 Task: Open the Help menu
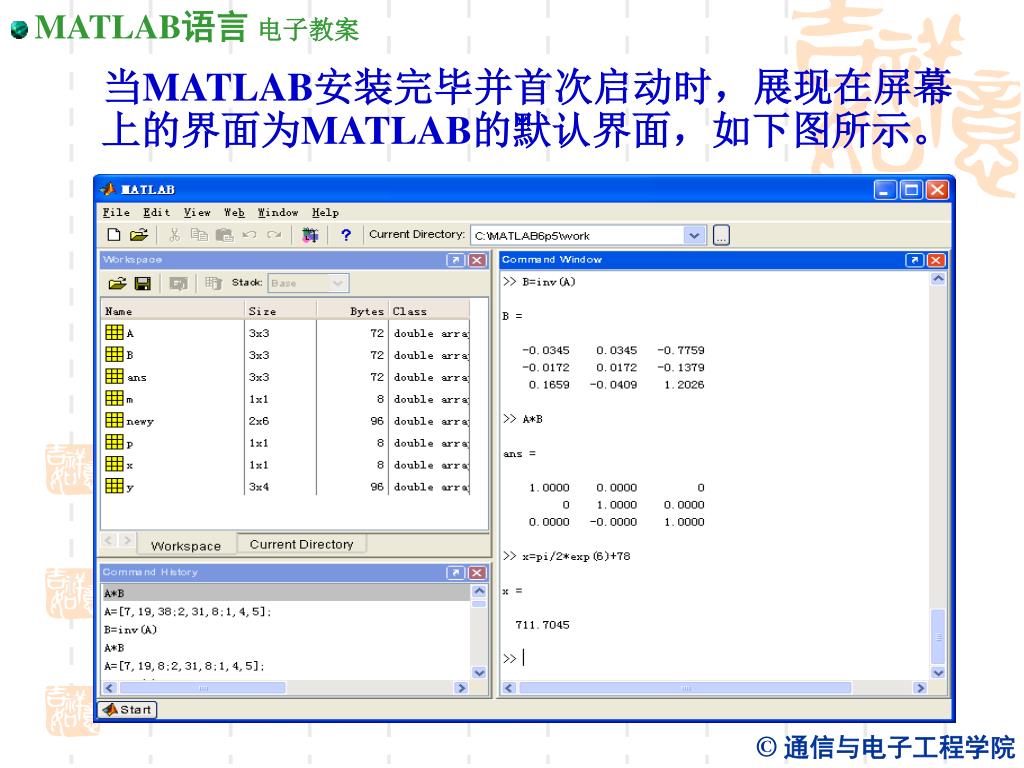pos(325,212)
